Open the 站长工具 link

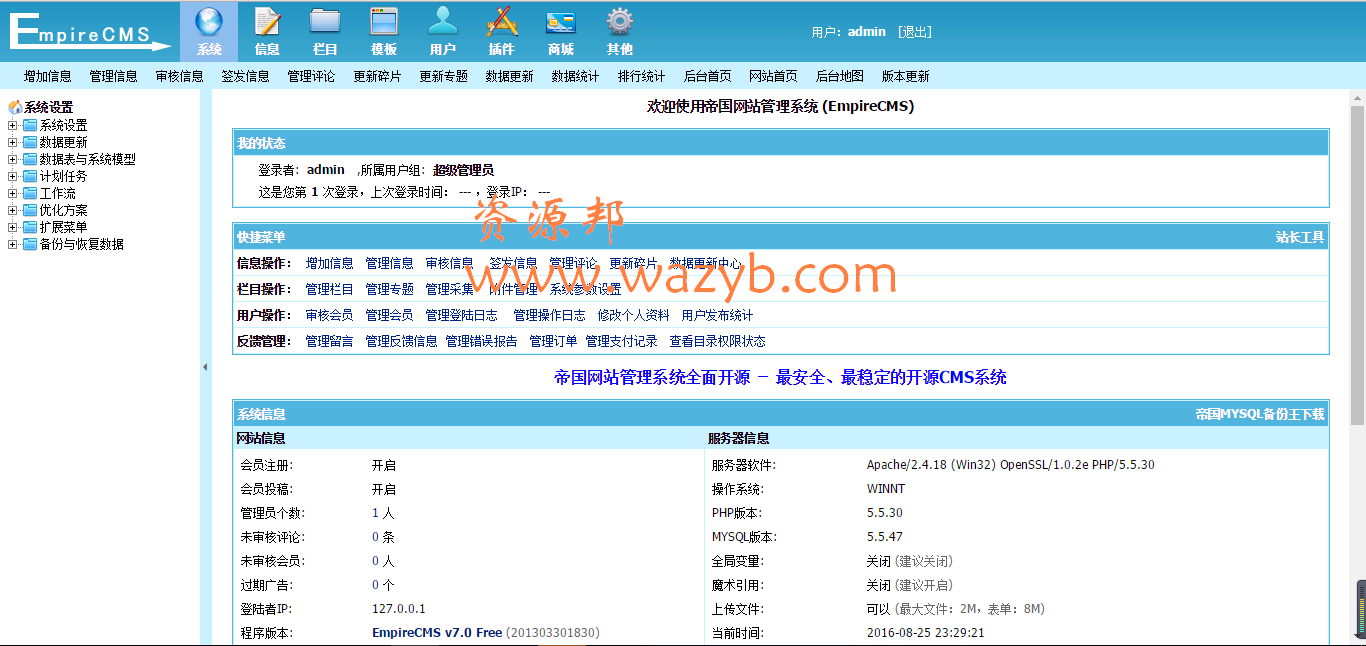pyautogui.click(x=1300, y=237)
